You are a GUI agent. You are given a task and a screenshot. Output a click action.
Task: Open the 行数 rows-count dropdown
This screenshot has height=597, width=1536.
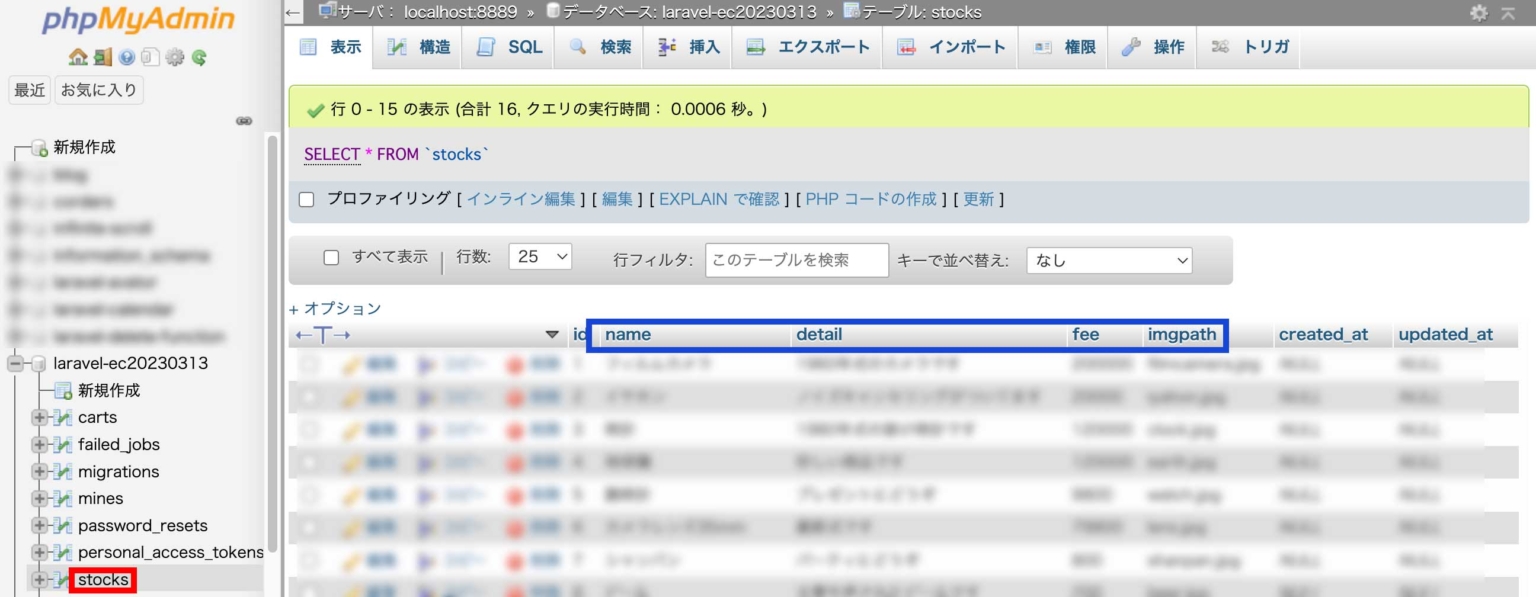pyautogui.click(x=540, y=257)
